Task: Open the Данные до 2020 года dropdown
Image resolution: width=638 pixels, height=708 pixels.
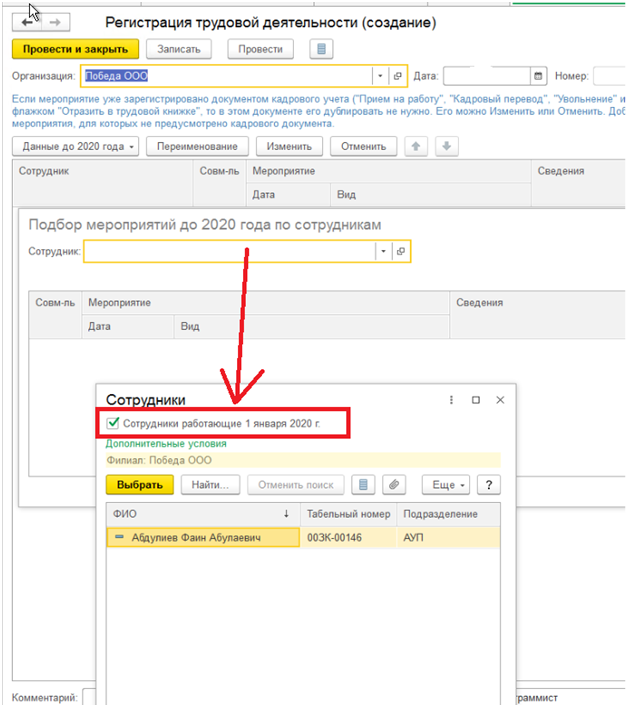Action: pos(75,146)
